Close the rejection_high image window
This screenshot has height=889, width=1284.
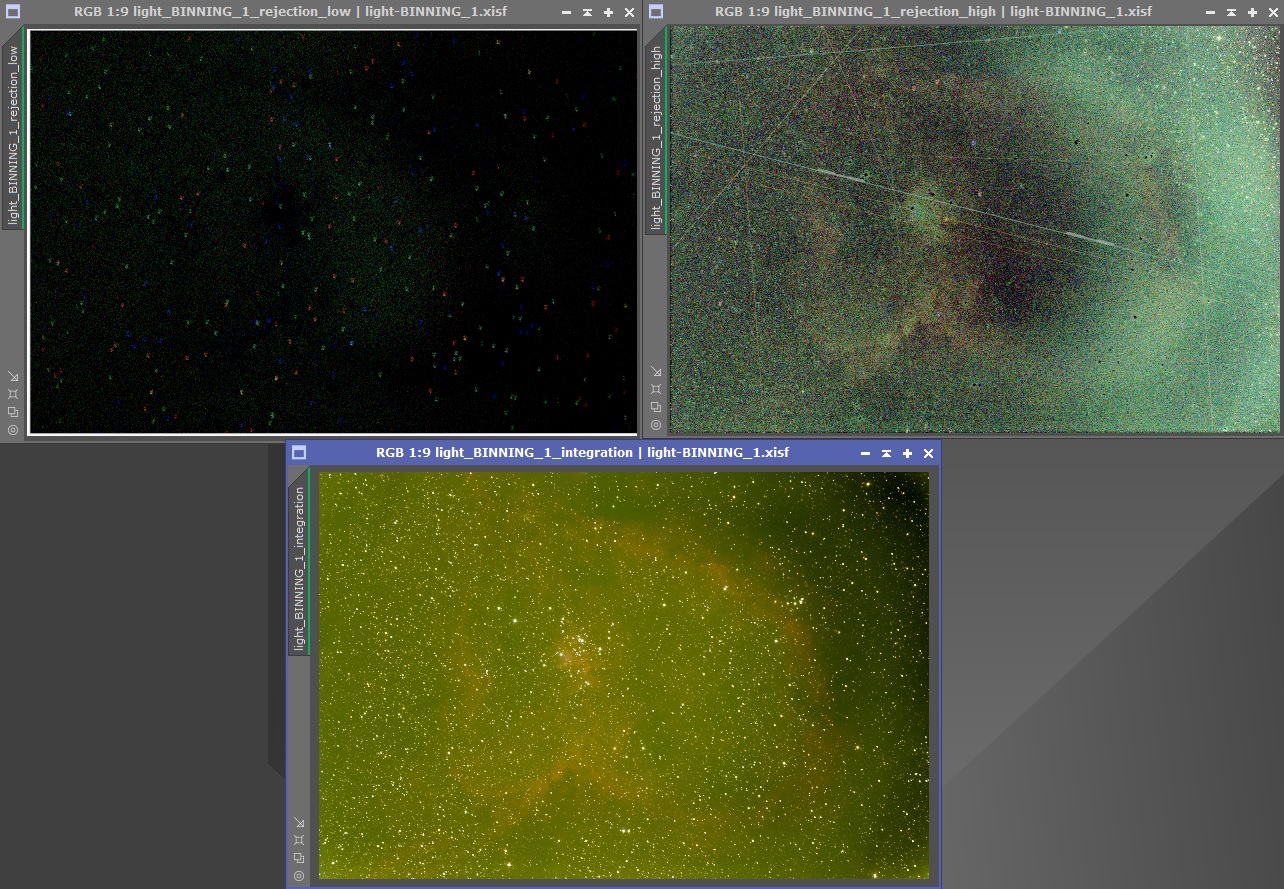click(x=1272, y=12)
